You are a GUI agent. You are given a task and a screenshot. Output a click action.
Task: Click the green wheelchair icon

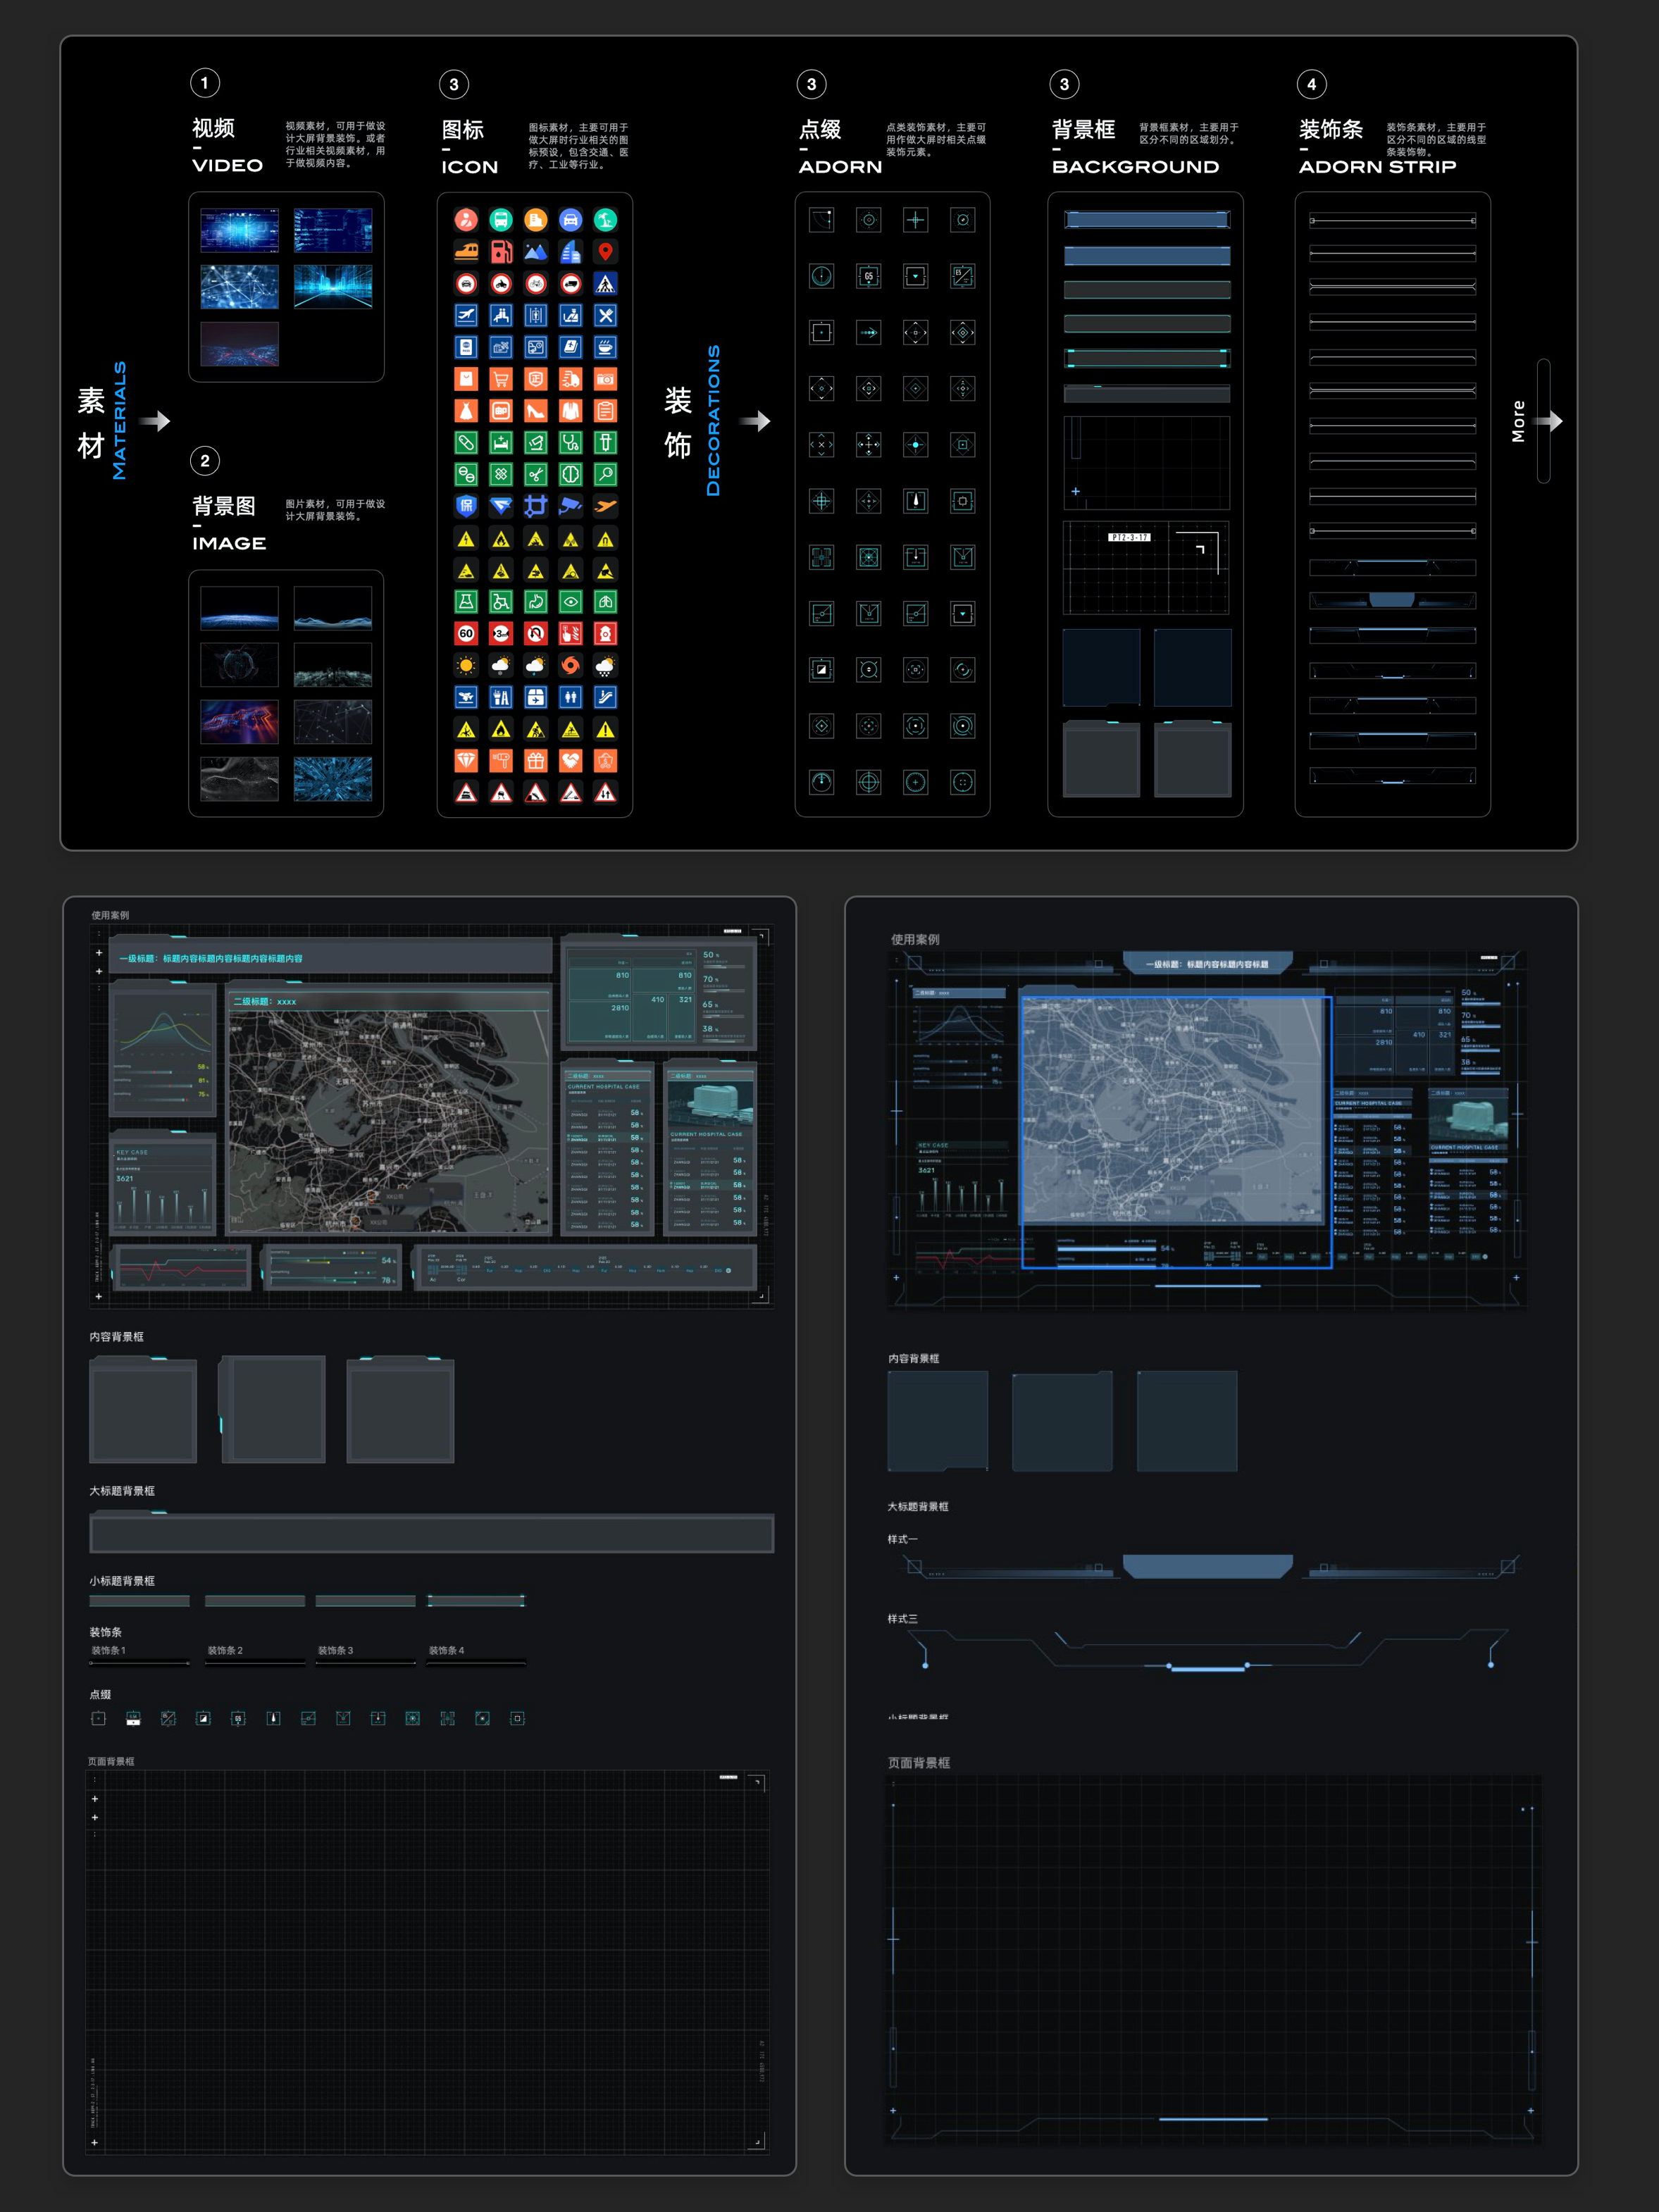[501, 602]
